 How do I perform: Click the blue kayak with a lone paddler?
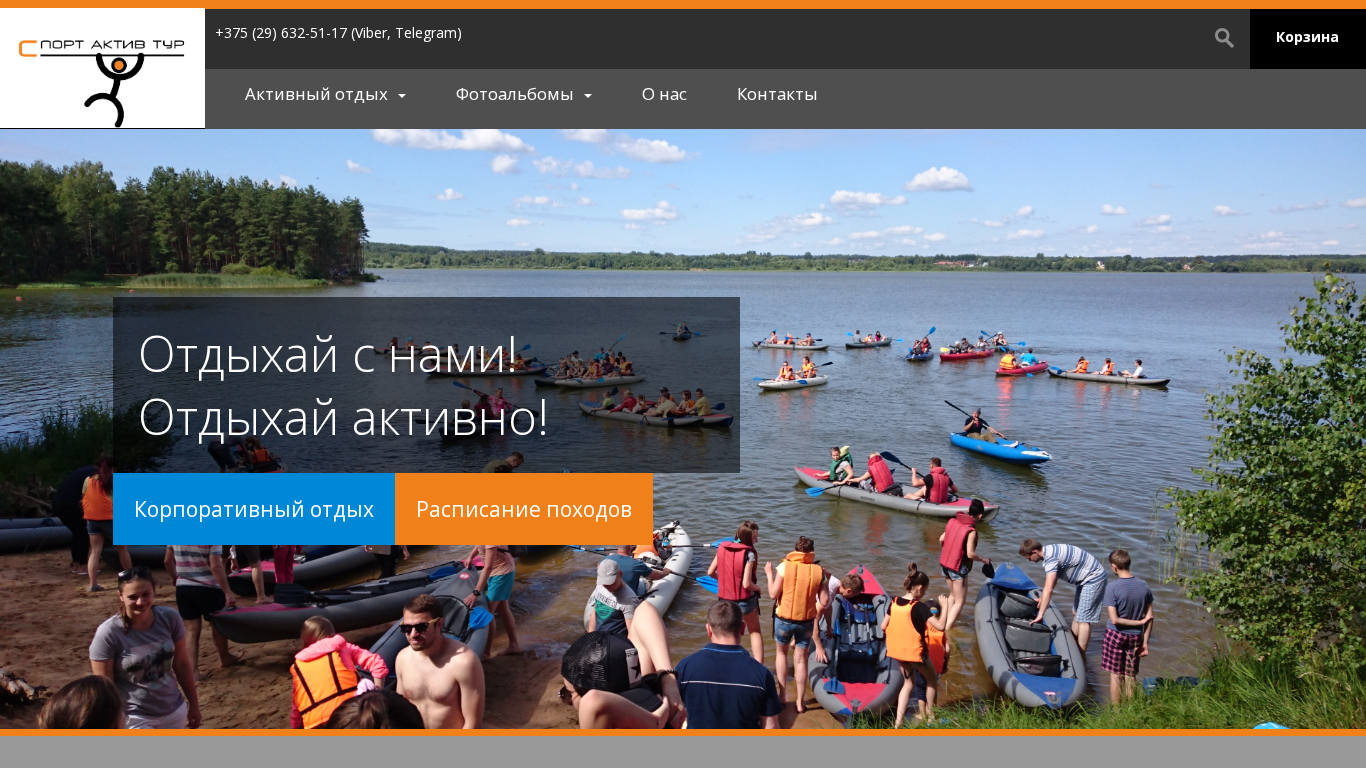998,442
